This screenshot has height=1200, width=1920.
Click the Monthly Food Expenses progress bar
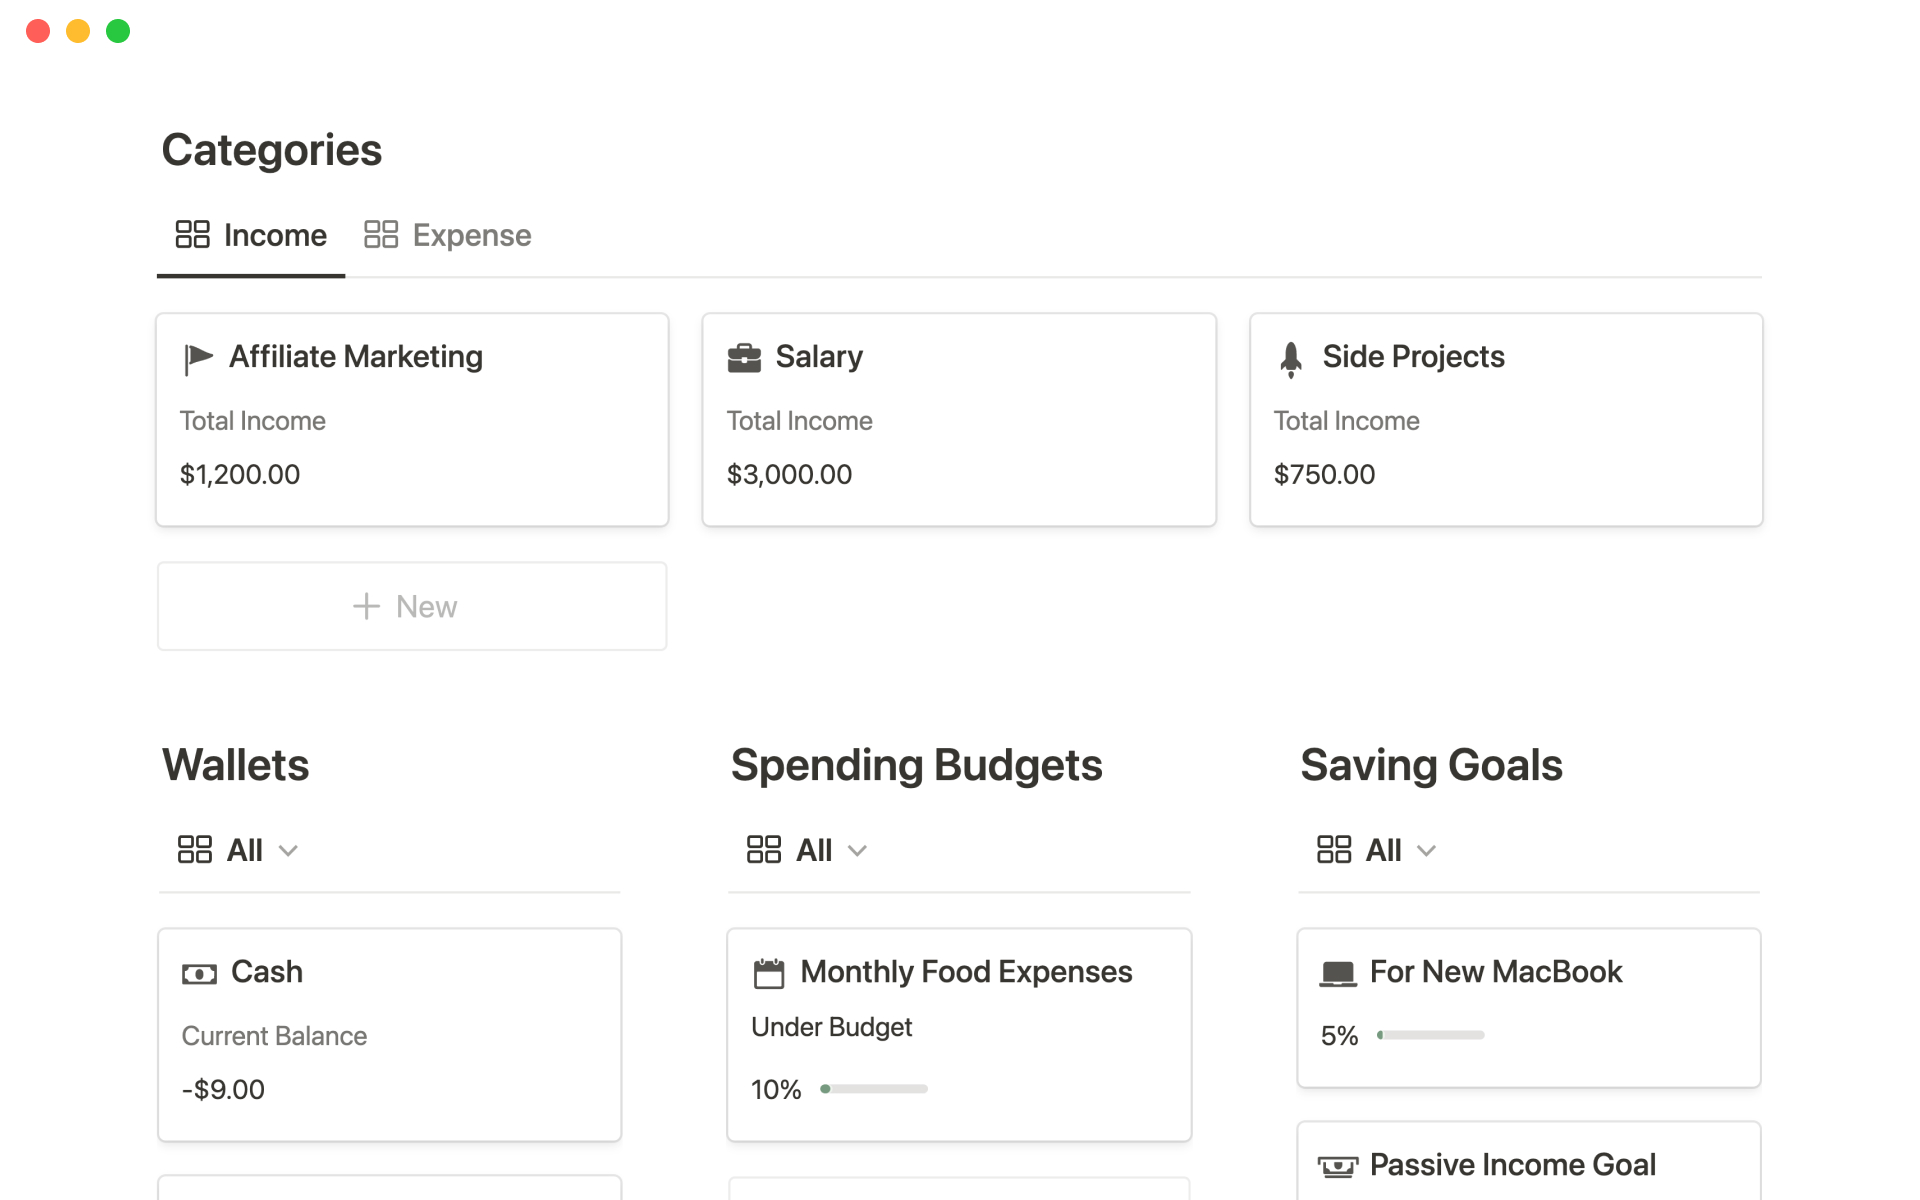coord(874,1089)
